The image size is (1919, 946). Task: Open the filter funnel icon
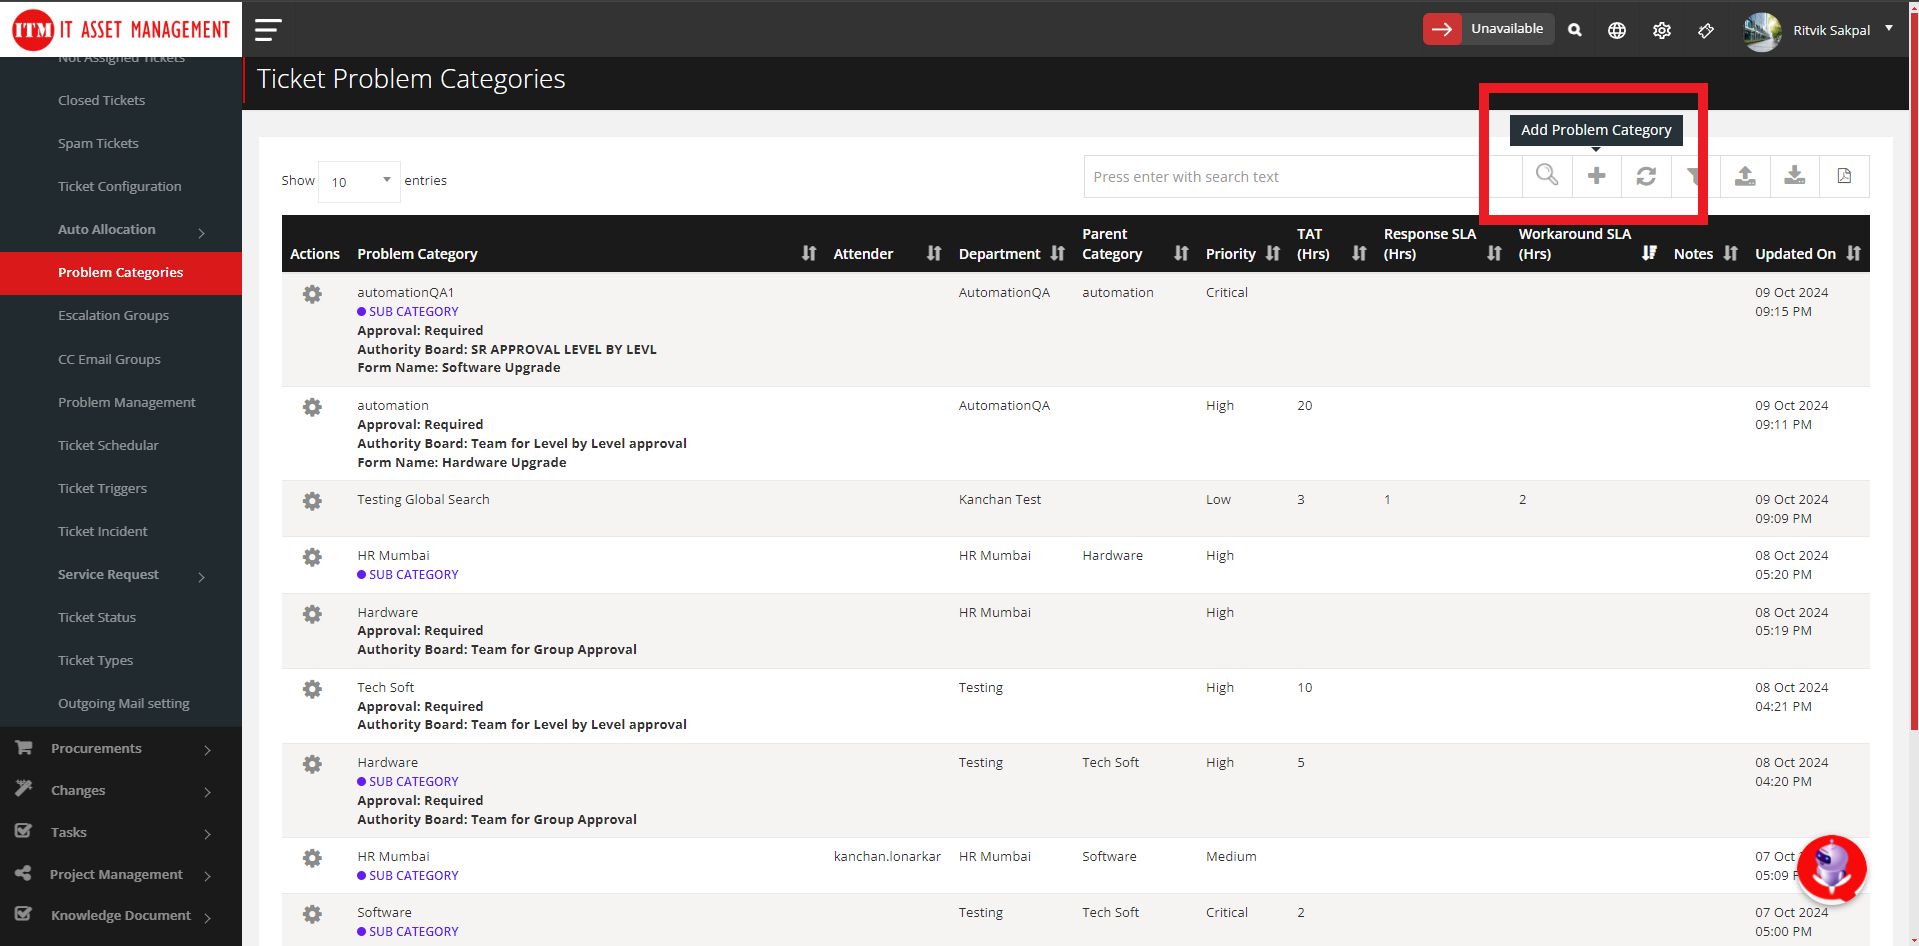[x=1694, y=176]
